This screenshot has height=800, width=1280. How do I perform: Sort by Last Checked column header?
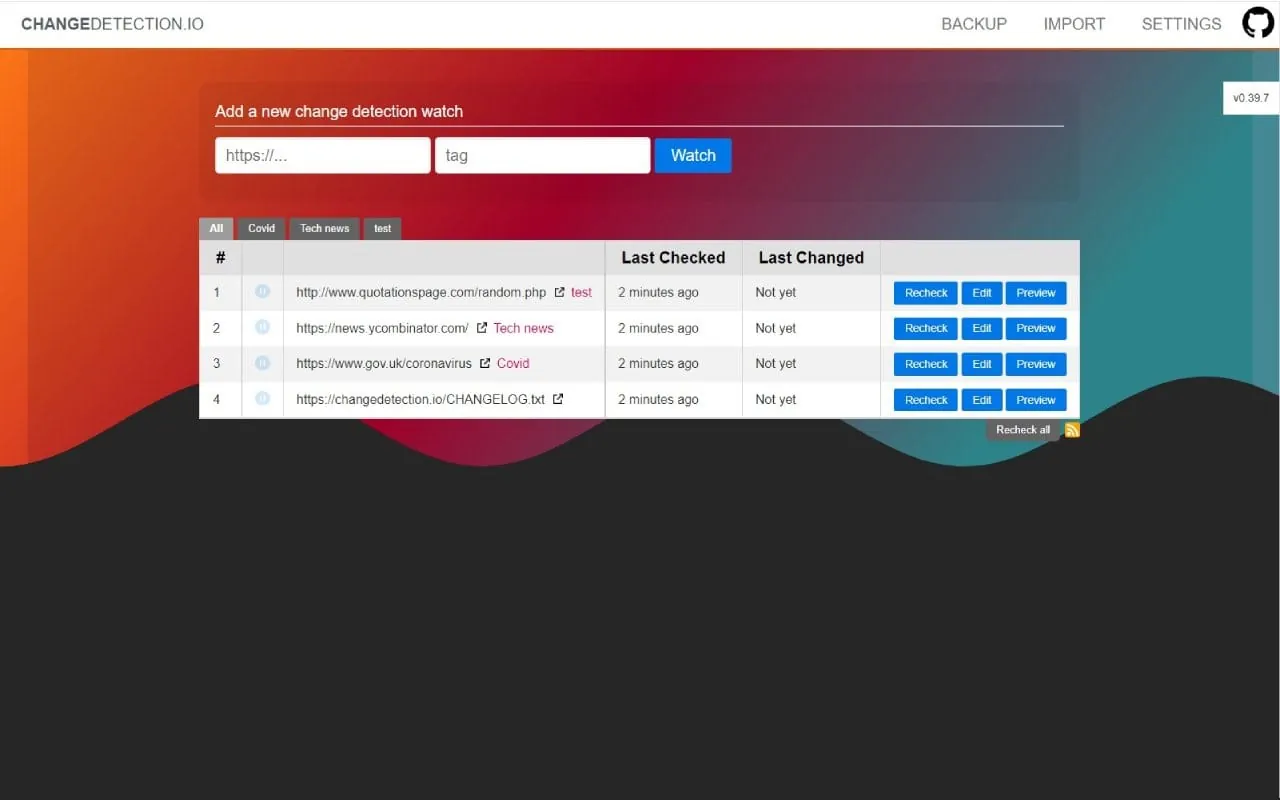click(x=673, y=257)
